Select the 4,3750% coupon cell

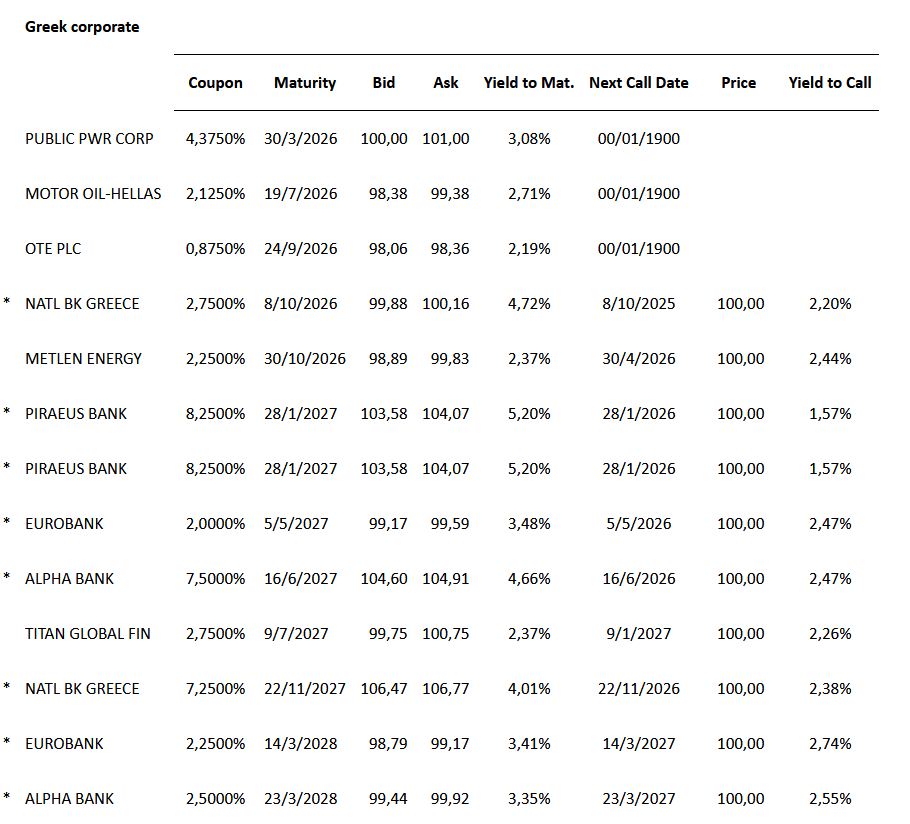point(215,139)
